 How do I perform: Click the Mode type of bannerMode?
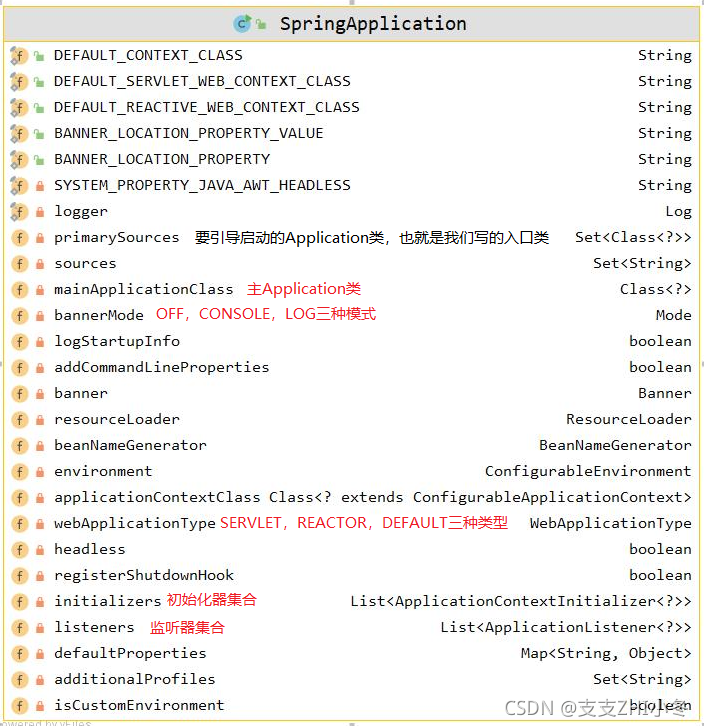(673, 315)
